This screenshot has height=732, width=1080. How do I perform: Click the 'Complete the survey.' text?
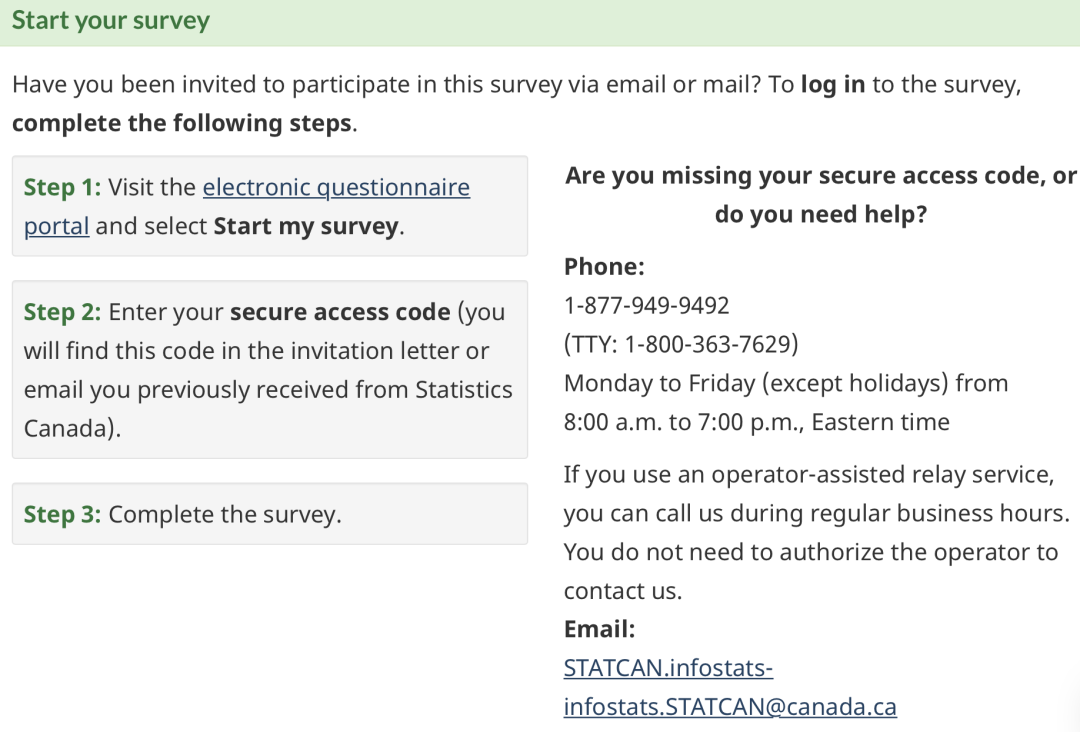point(225,514)
